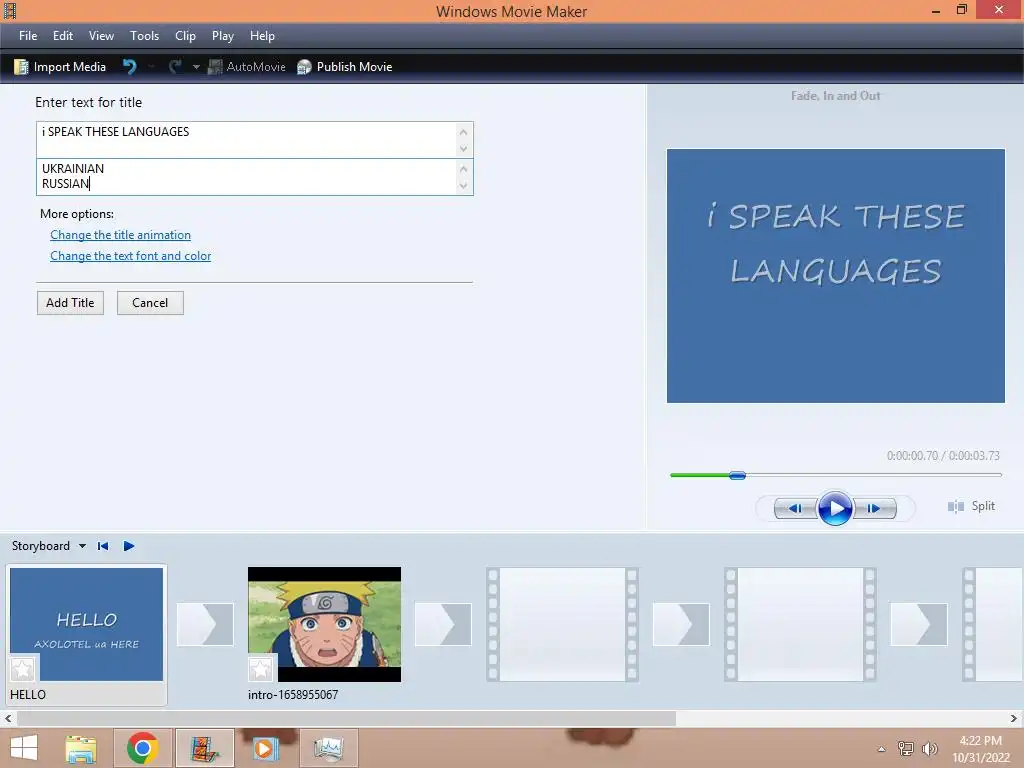The image size is (1024, 768).
Task: Open Google Chrome from taskbar
Action: coord(142,748)
